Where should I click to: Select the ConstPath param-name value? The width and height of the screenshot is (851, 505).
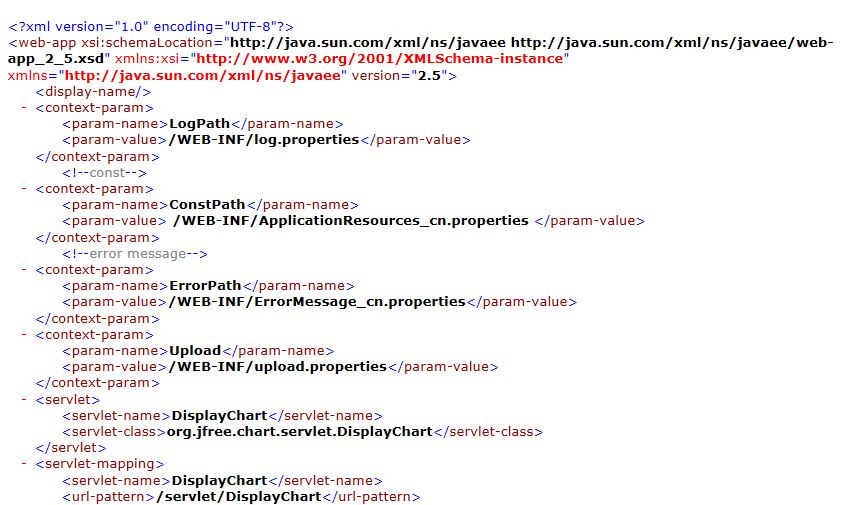(207, 205)
